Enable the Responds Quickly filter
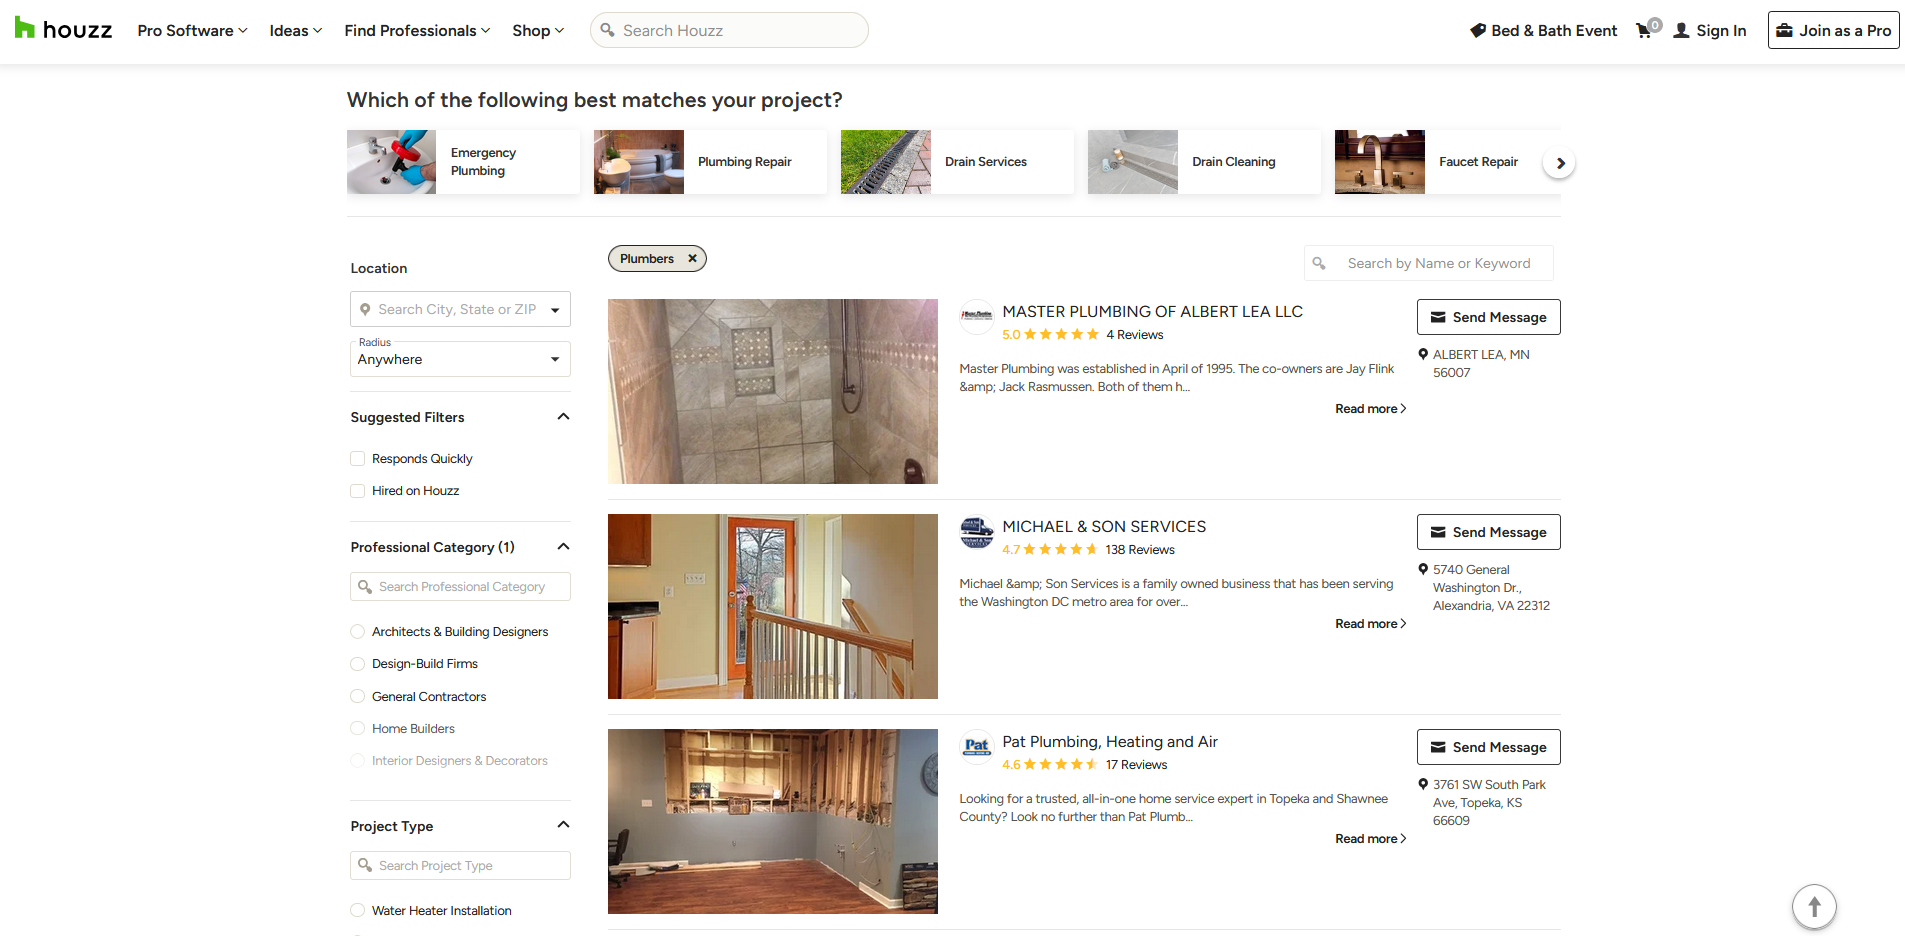Image resolution: width=1905 pixels, height=936 pixels. pos(357,458)
